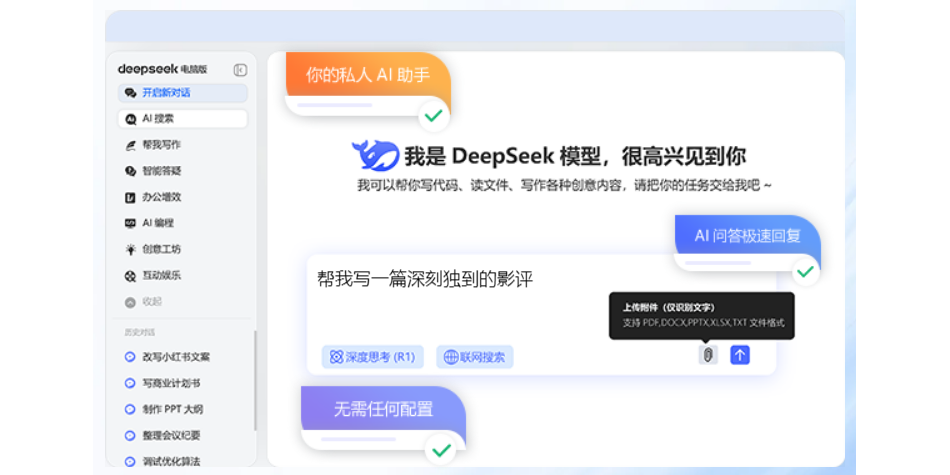
Task: Start a new chat via 开启新对话
Action: 182,93
